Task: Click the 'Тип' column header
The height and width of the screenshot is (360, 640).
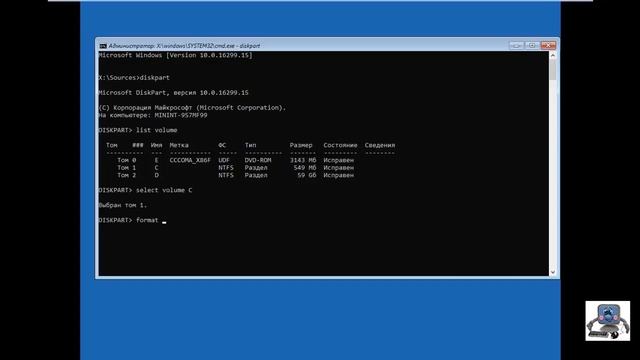Action: click(250, 145)
